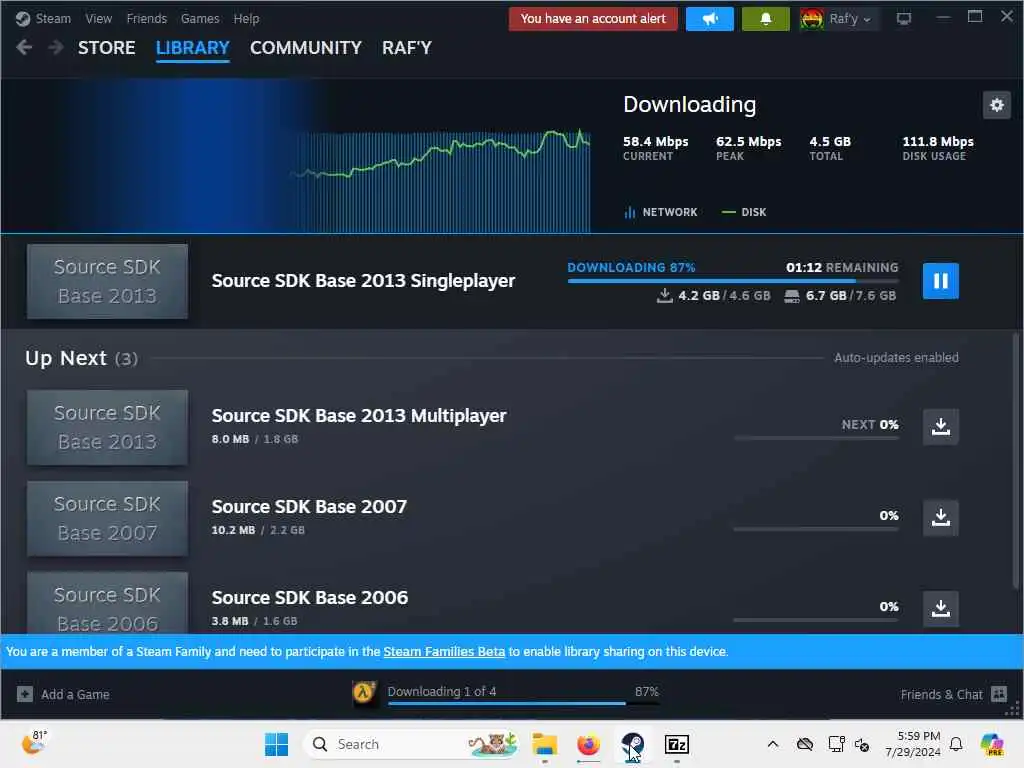Click the downloads list vertical scrollbar
1024x768 pixels.
pyautogui.click(x=1016, y=460)
